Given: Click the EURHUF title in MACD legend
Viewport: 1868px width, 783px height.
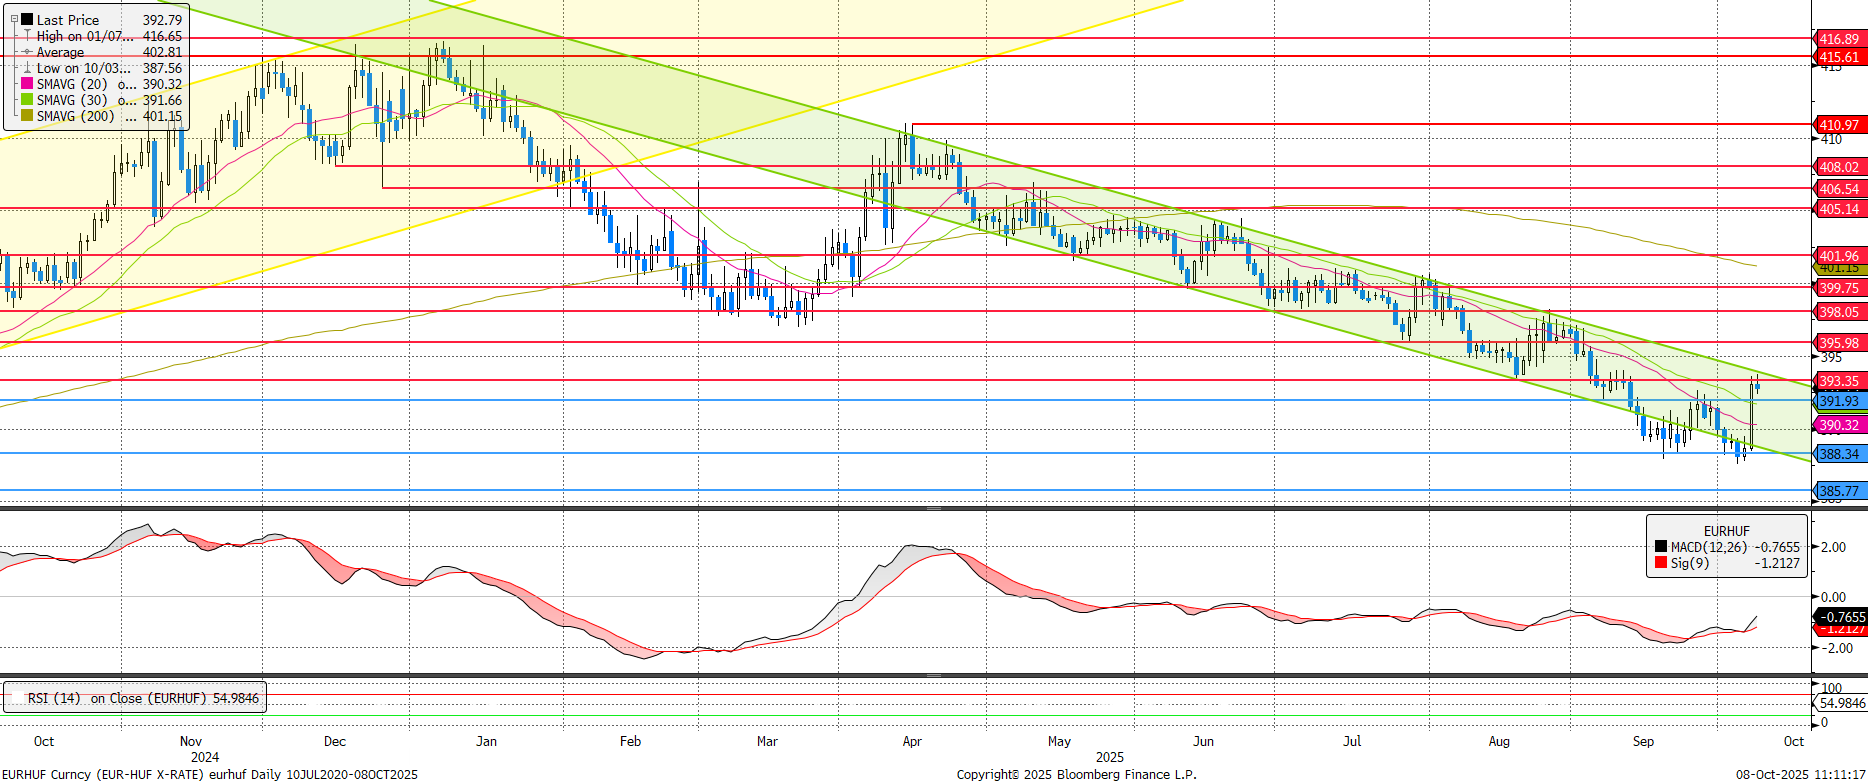Looking at the screenshot, I should 1726,531.
